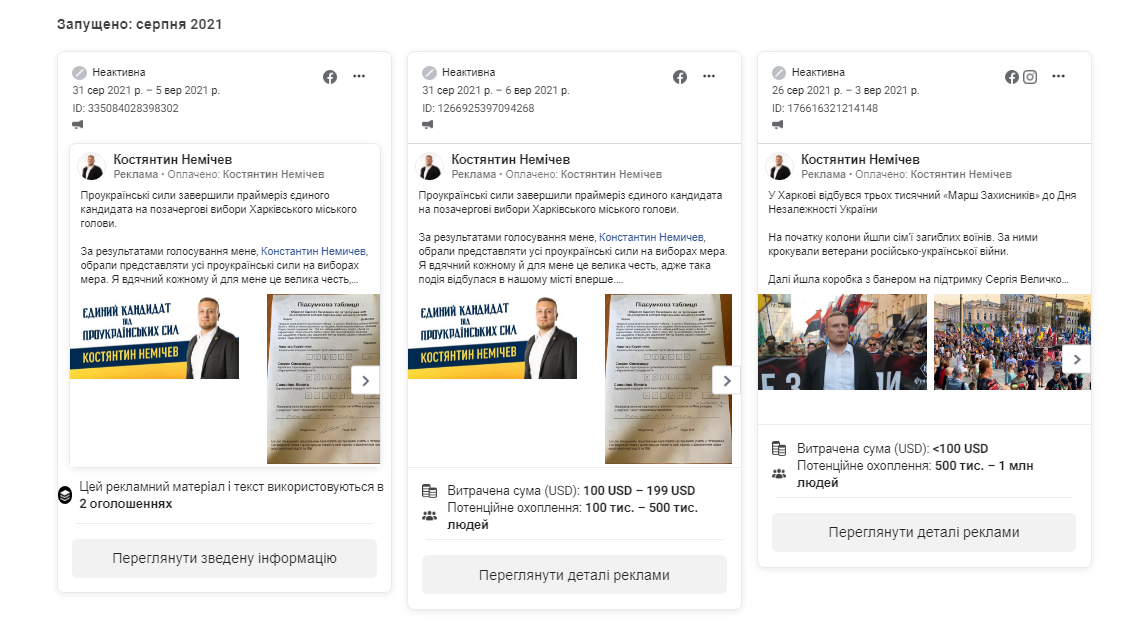Click the Instagram icon on third ad card
The image size is (1145, 623).
(x=1030, y=77)
